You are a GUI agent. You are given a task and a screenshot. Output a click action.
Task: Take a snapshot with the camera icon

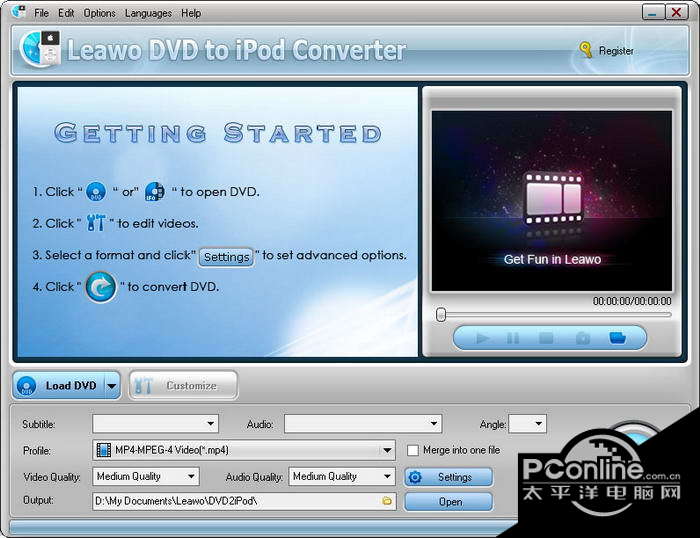coord(583,338)
